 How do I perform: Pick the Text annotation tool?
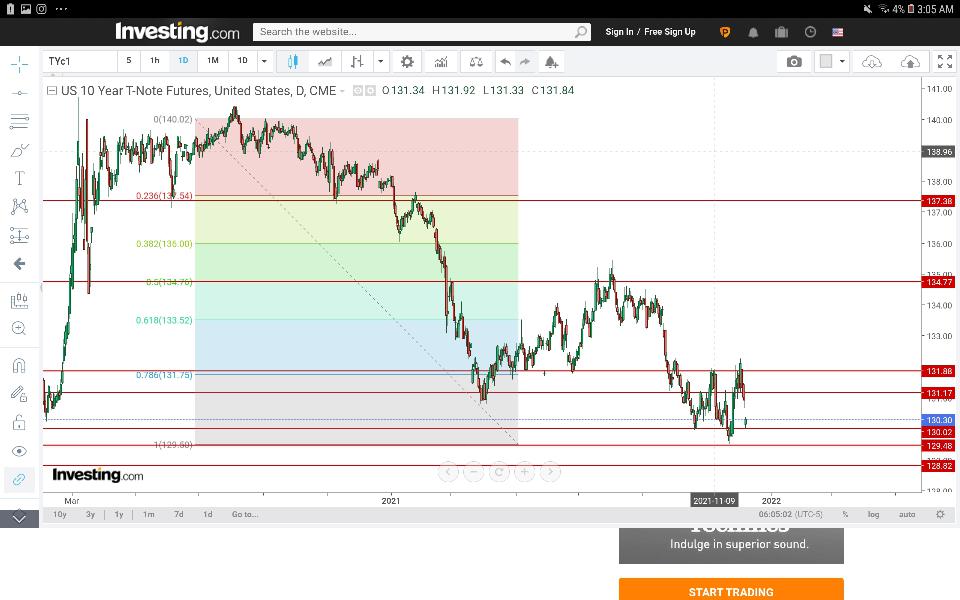19,178
